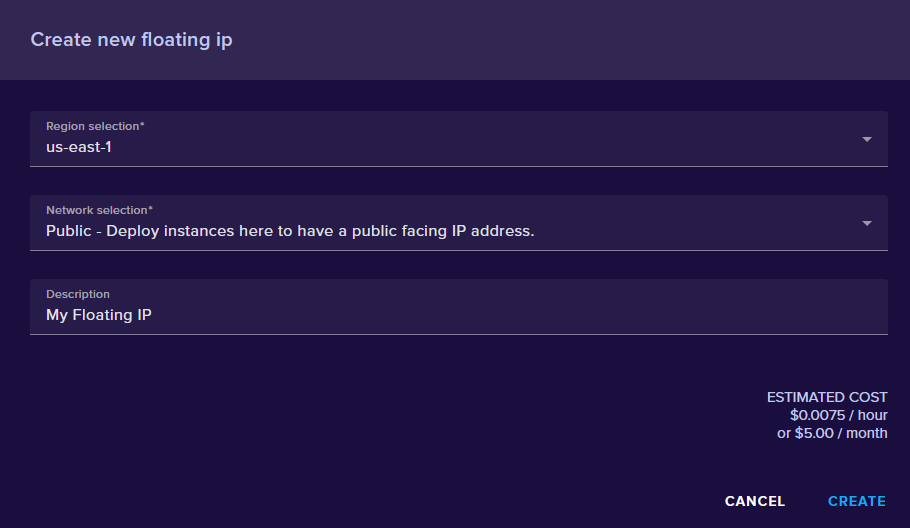Screen dimensions: 910x528
Task: Open the Region selection dropdown arrow
Action: [867, 139]
